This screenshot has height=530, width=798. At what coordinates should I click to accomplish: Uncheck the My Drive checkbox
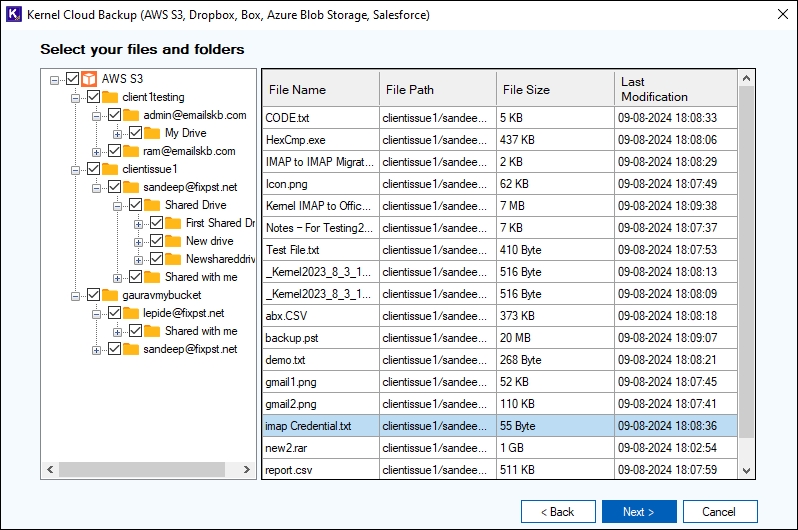pos(135,133)
